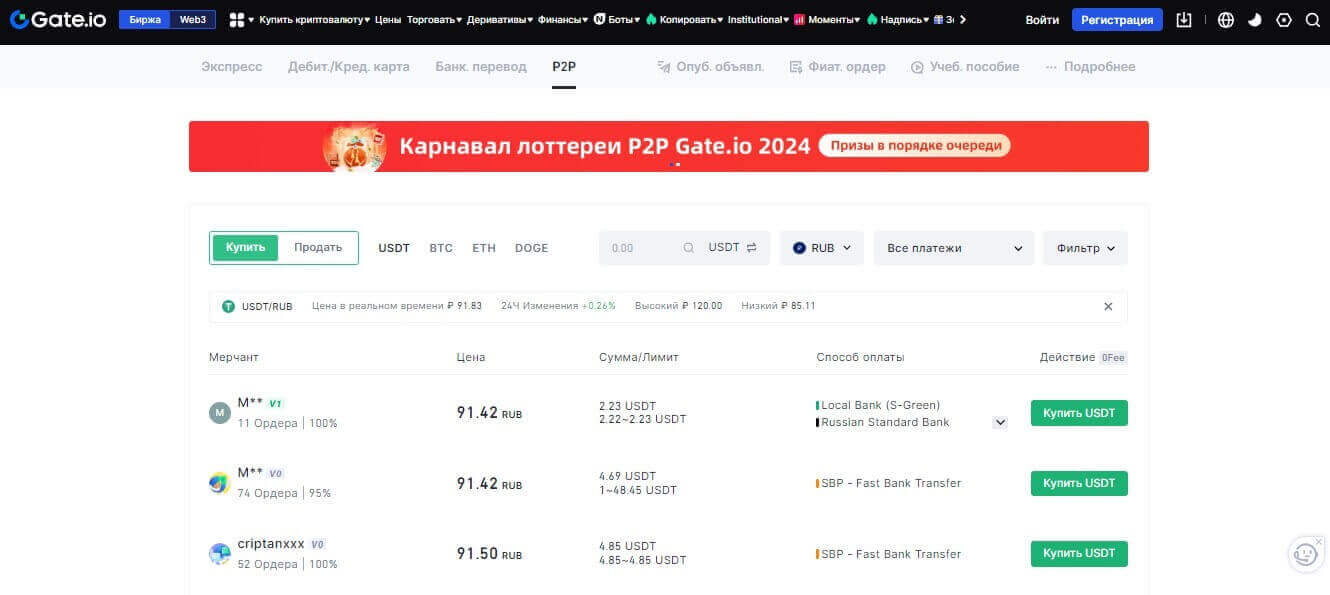1330x595 pixels.
Task: Expand the Все платежи dropdown
Action: tap(954, 248)
